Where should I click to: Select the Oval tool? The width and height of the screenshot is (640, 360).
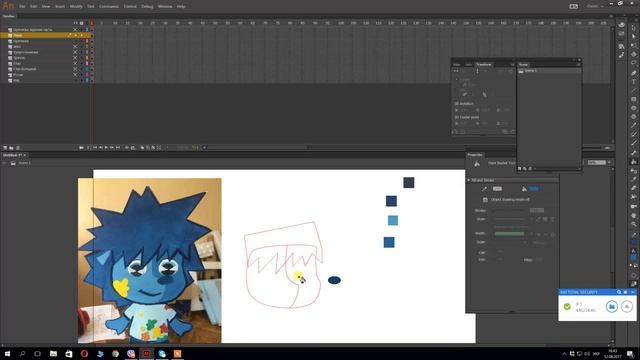[633, 108]
